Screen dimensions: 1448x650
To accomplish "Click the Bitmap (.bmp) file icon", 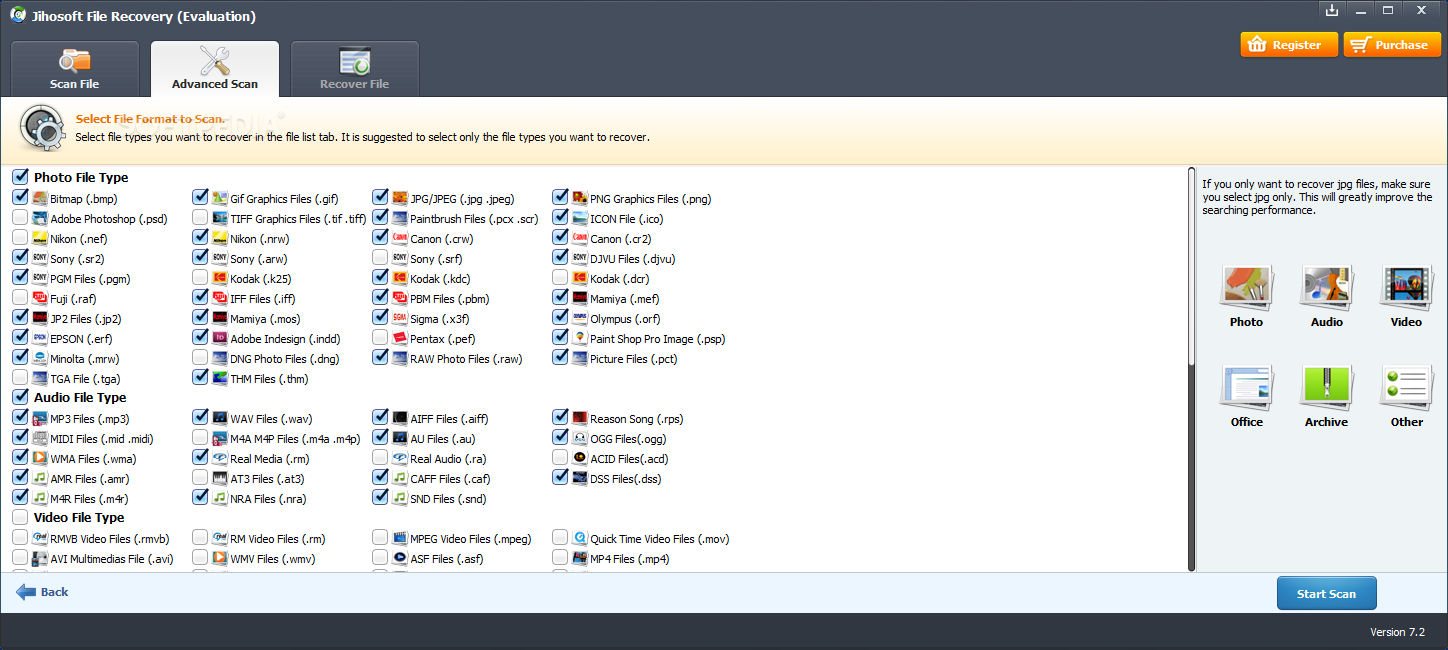I will 40,198.
